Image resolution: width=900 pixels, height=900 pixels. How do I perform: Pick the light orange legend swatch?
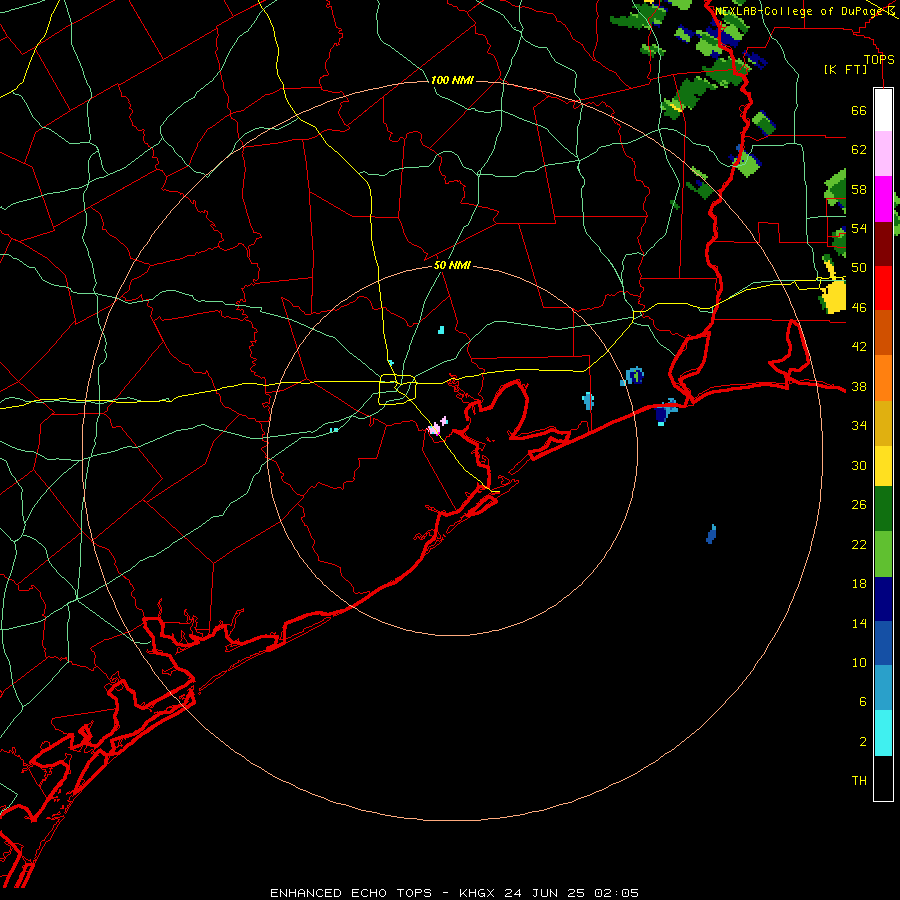coord(883,378)
